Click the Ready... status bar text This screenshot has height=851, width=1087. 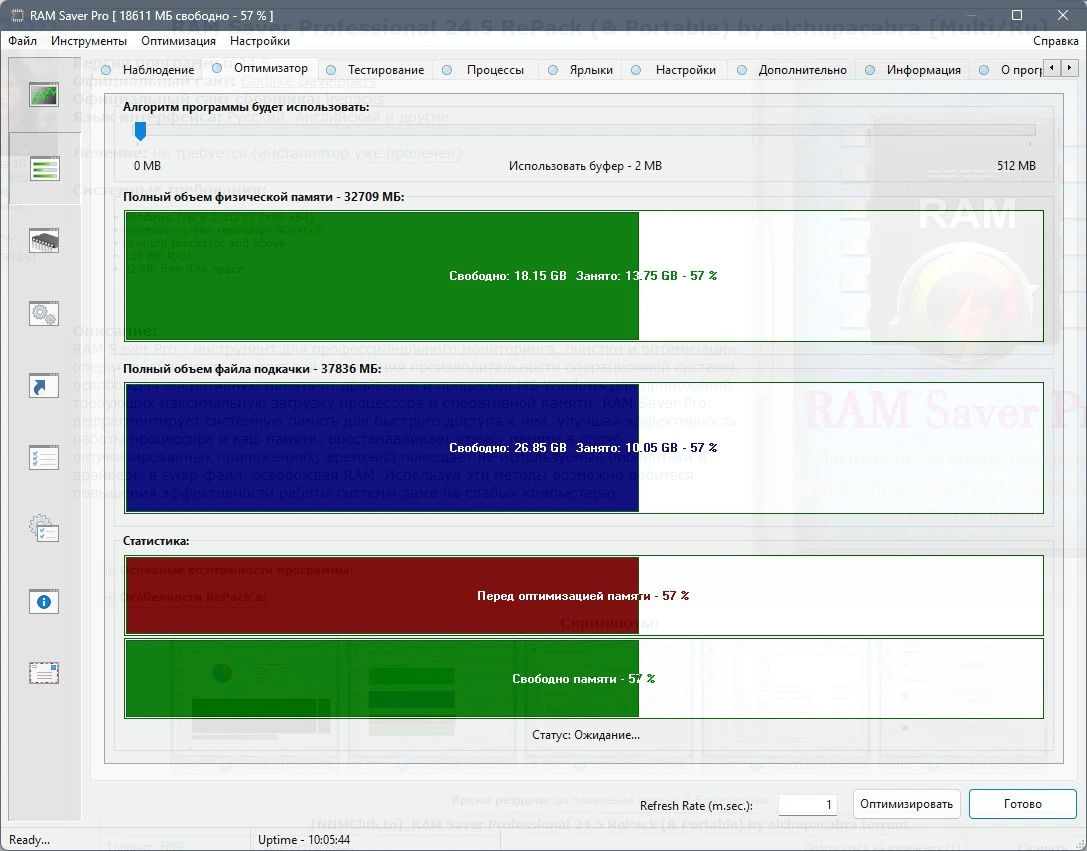[29, 840]
